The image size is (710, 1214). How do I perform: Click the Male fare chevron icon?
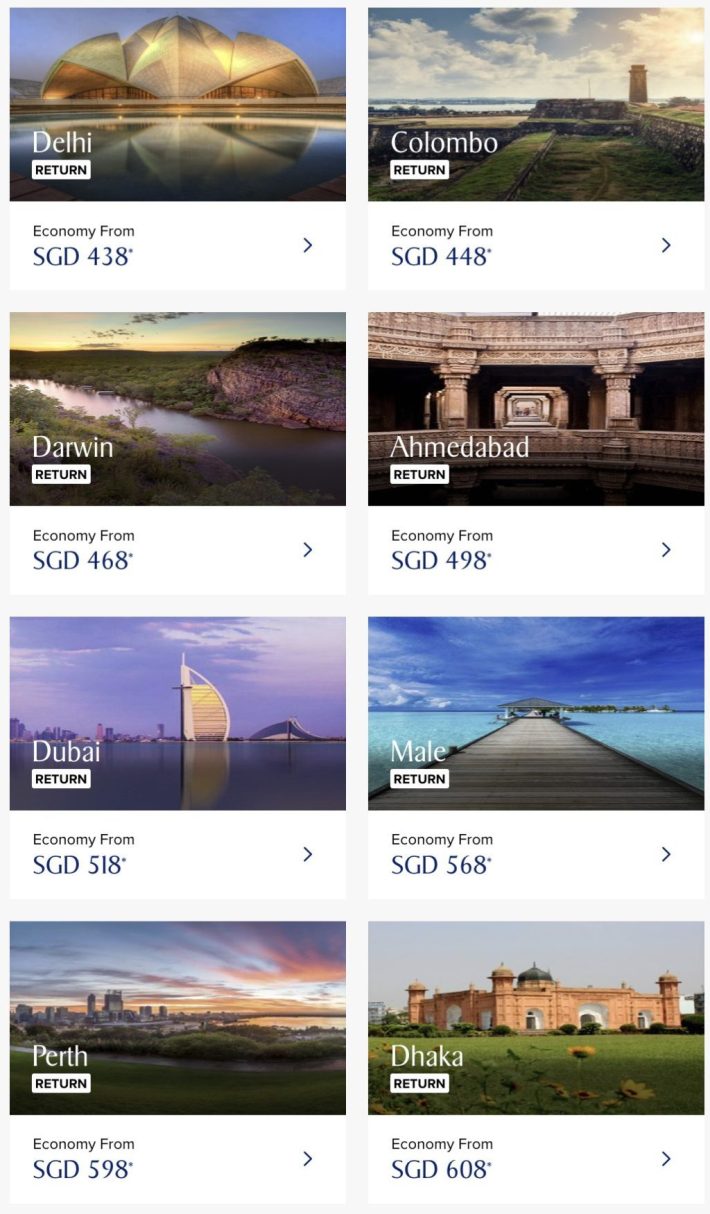click(x=666, y=854)
